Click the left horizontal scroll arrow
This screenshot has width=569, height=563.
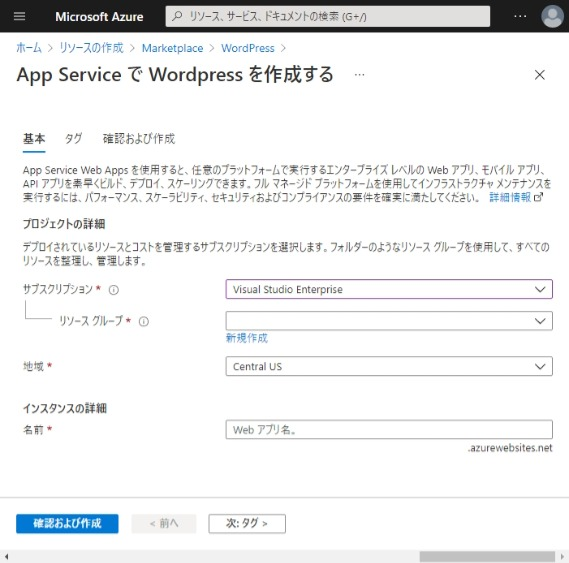(x=6, y=556)
